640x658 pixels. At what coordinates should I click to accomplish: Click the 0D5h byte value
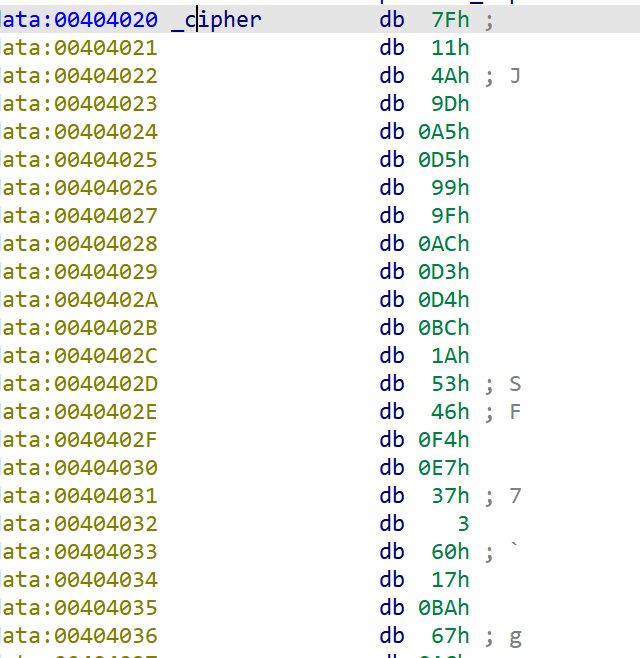click(x=444, y=160)
